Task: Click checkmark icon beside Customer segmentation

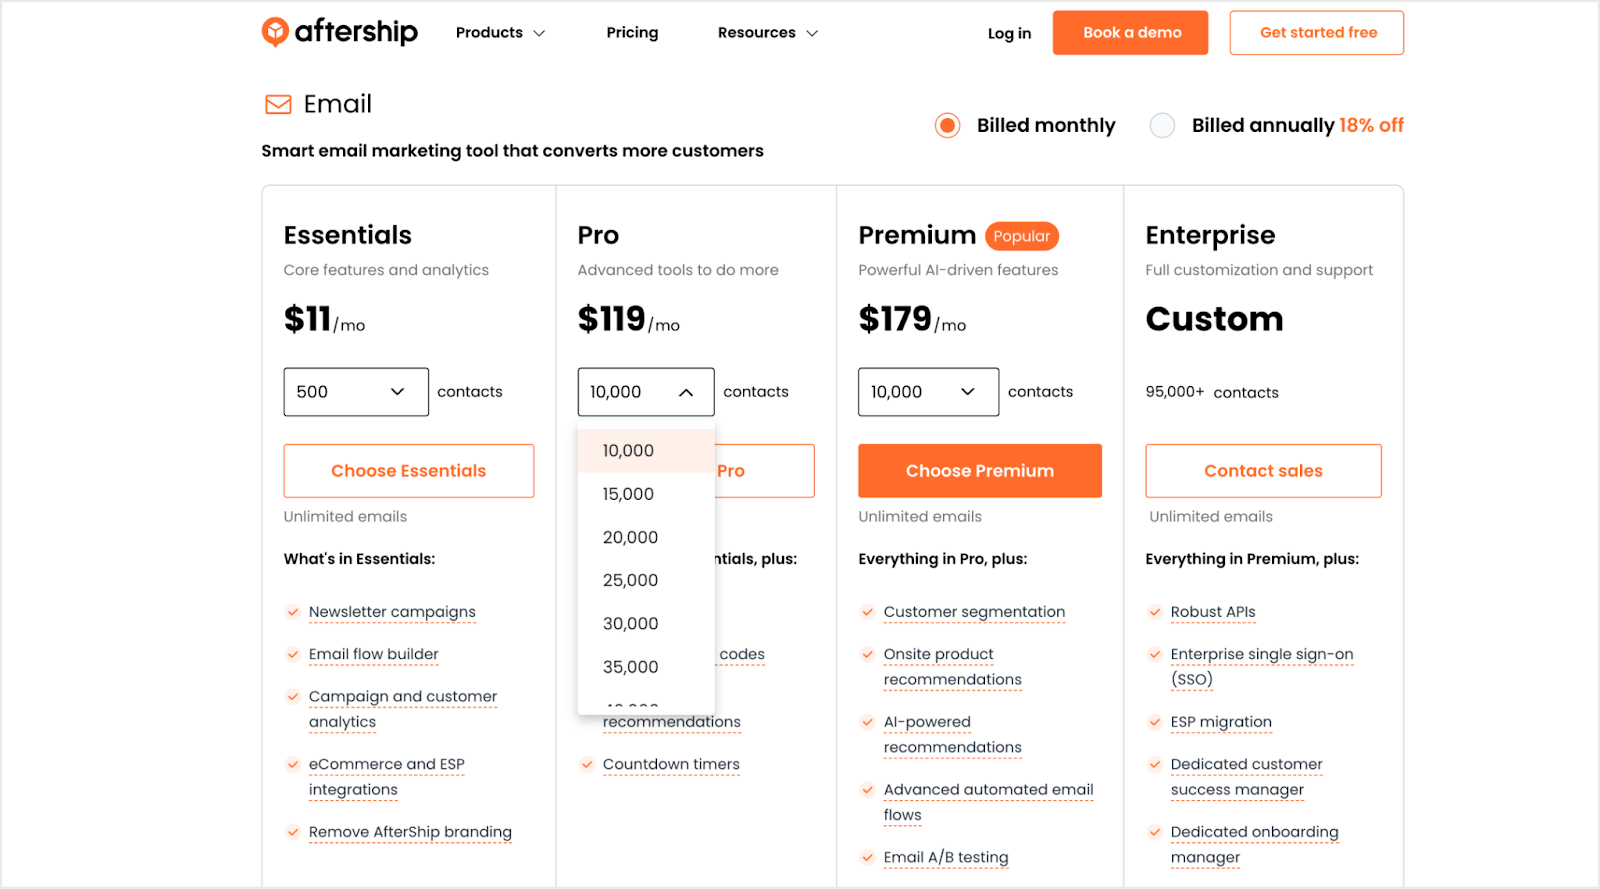Action: click(868, 612)
